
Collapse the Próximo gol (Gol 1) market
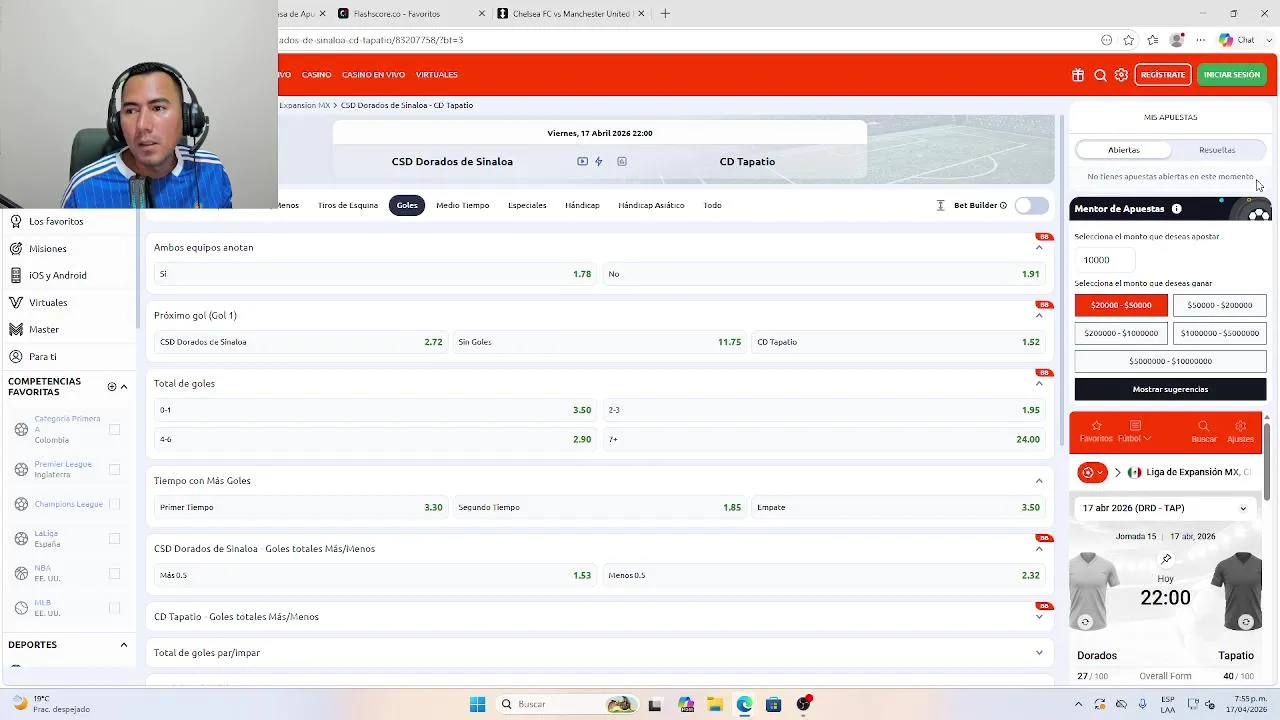[1039, 316]
